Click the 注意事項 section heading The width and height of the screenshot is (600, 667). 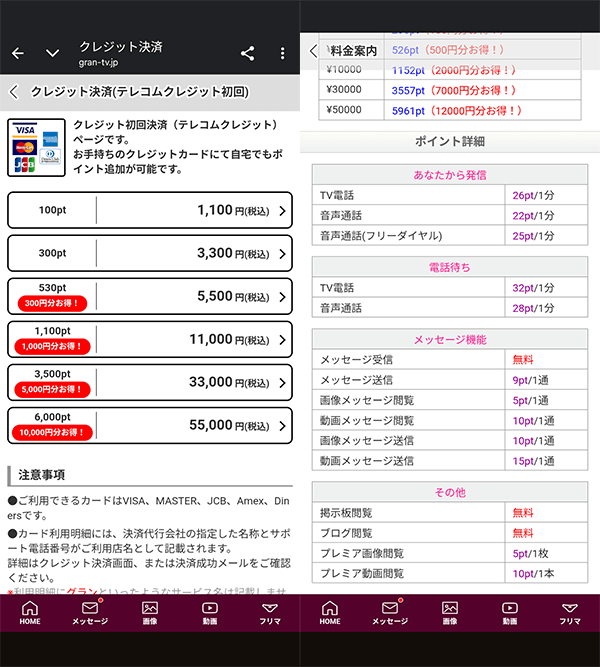tap(41, 475)
